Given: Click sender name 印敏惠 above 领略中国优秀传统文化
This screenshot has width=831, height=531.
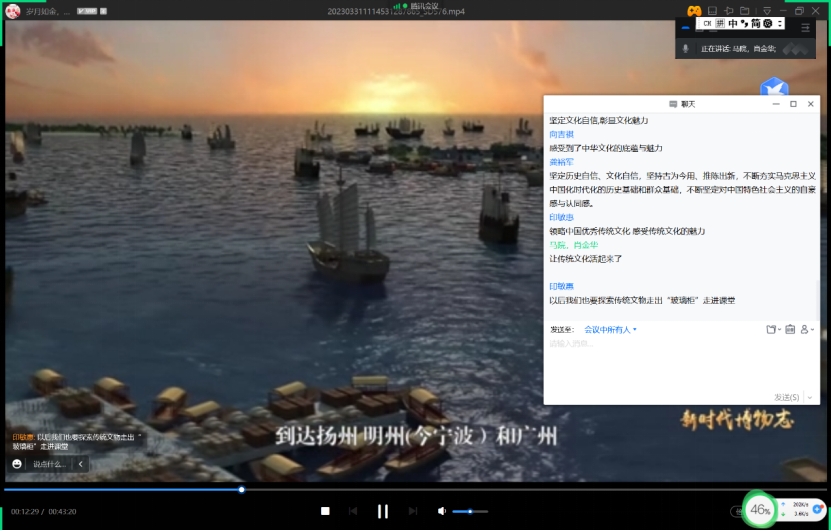Looking at the screenshot, I should [561, 217].
